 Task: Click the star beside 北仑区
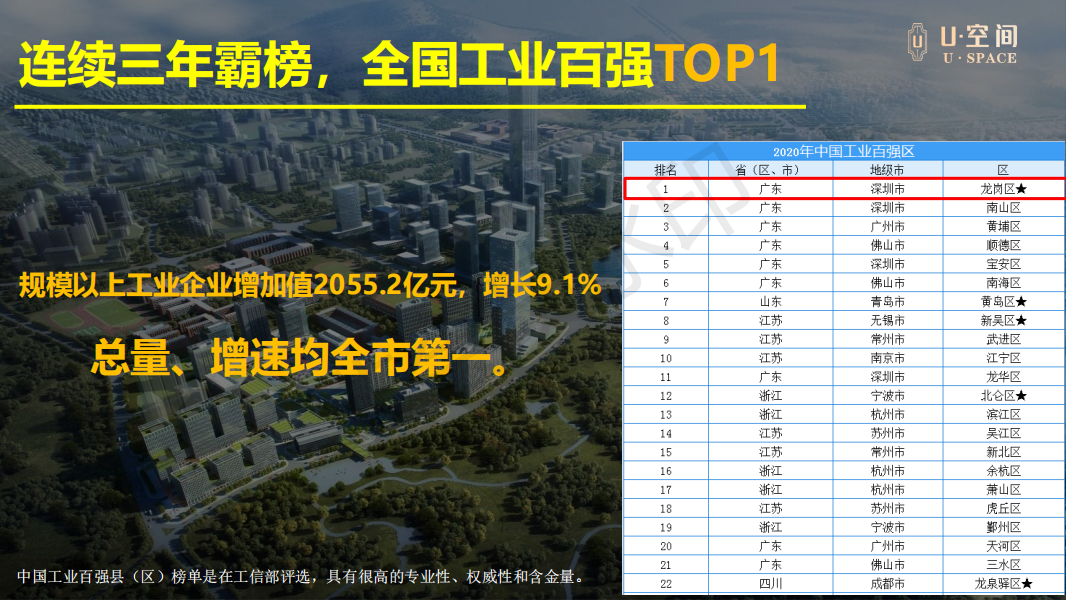coord(1022,396)
